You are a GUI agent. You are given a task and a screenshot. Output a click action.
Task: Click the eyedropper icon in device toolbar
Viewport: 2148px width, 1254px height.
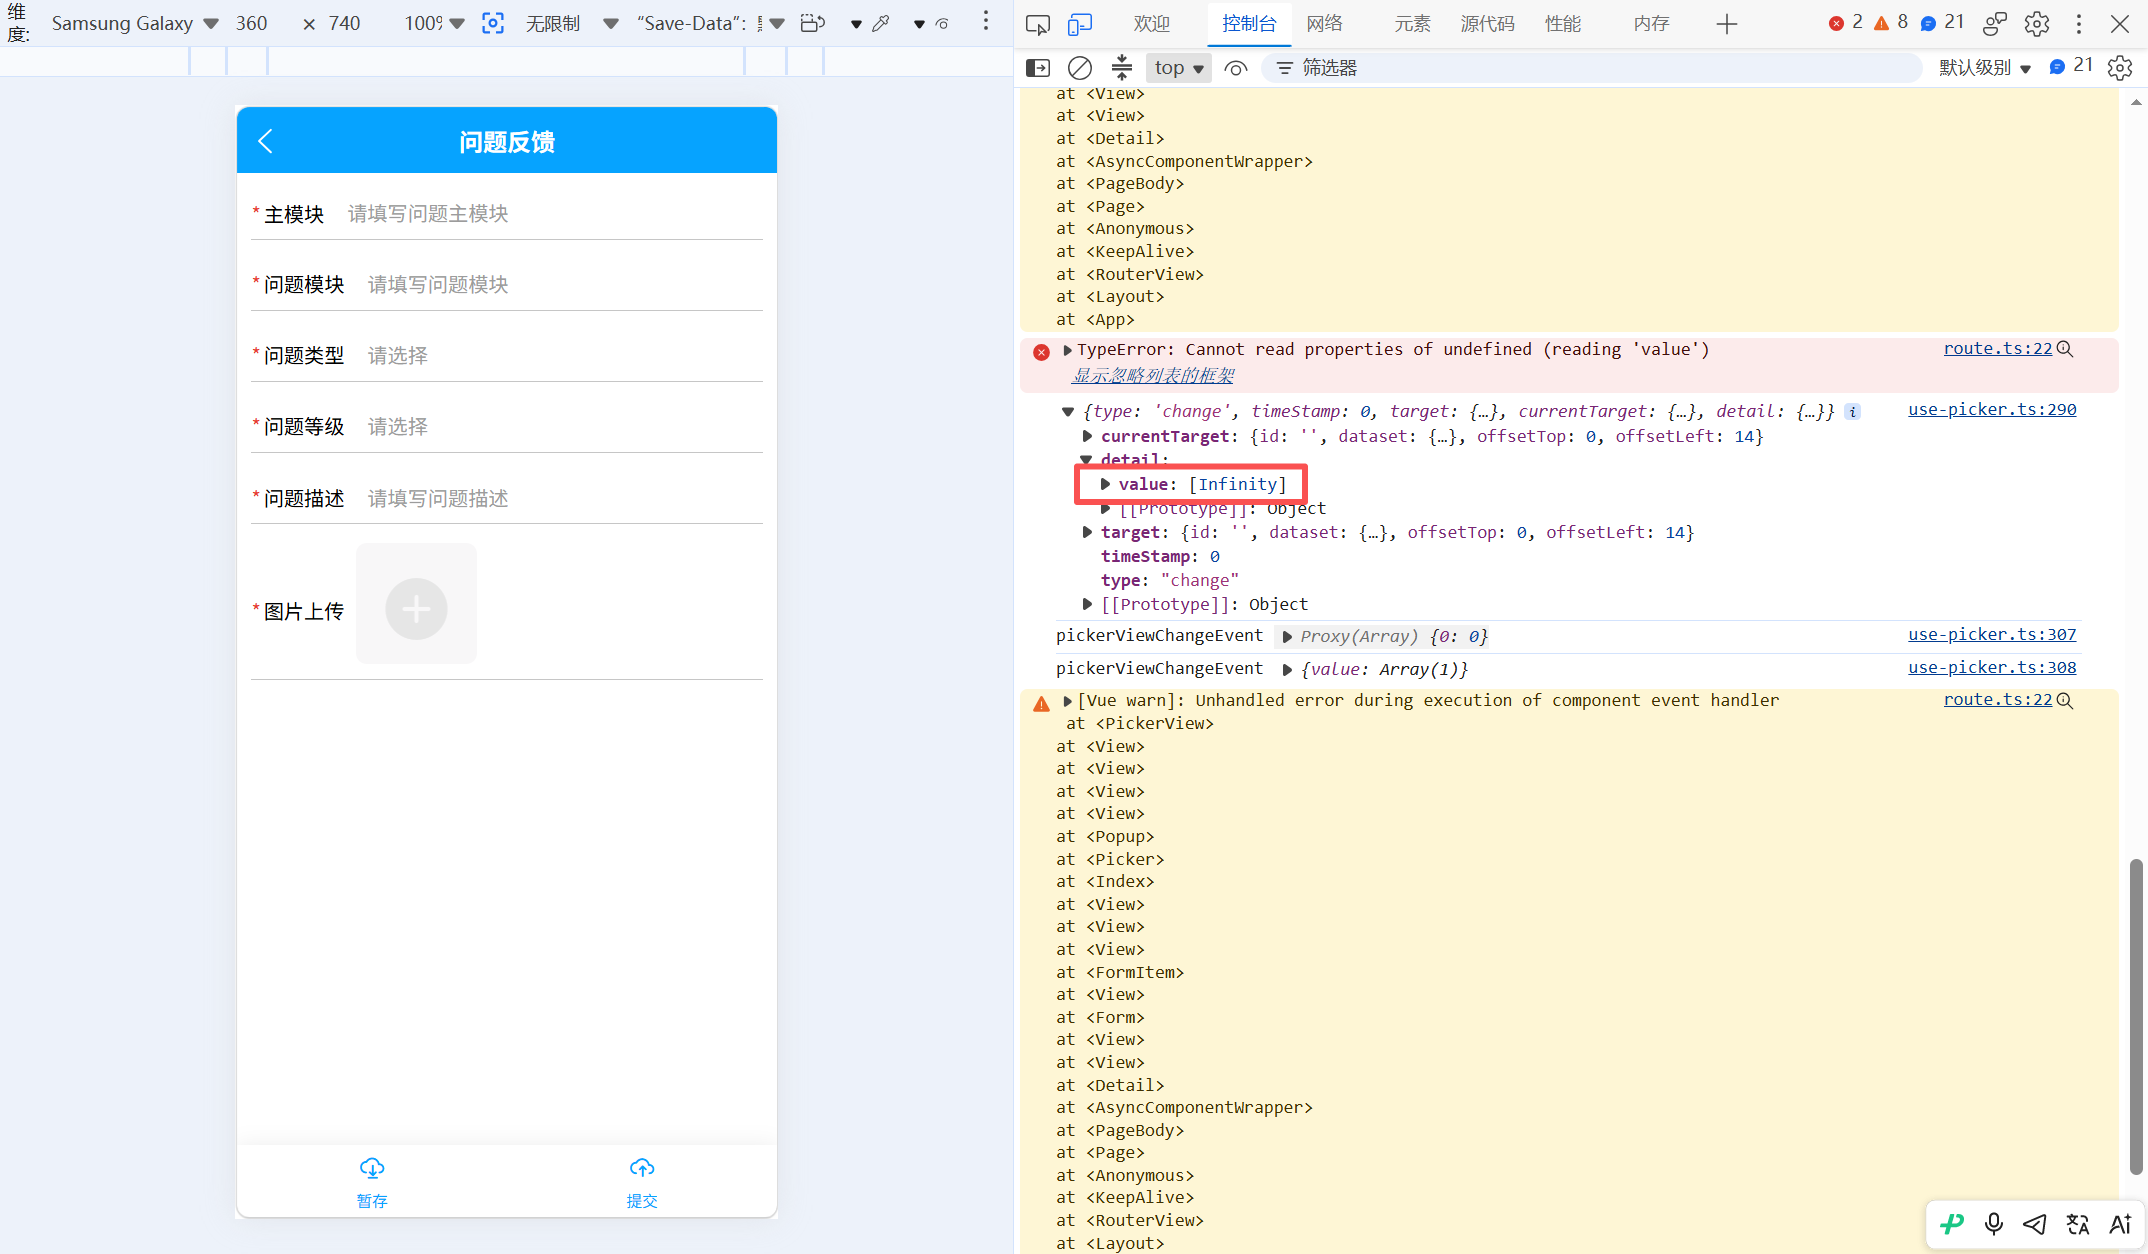tap(881, 23)
